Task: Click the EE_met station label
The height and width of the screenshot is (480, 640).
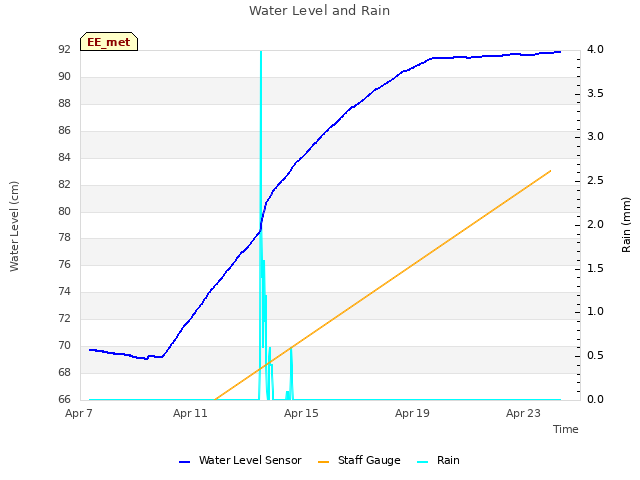Action: (109, 42)
